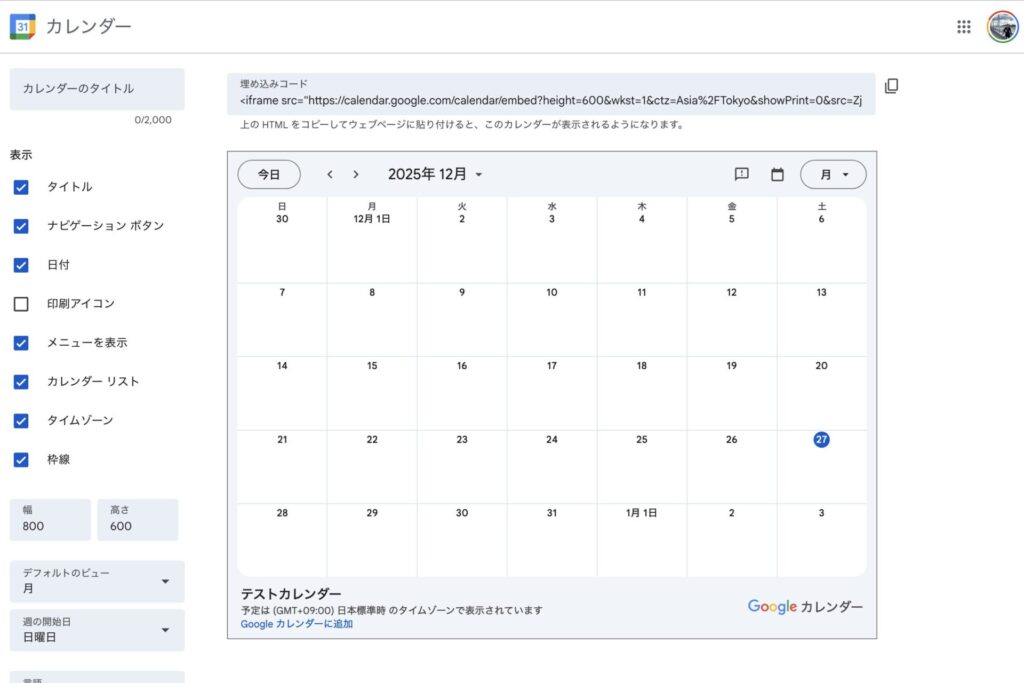Screen dimensions: 1024x683
Task: Open the デフォルトのビュー dropdown
Action: [97, 581]
